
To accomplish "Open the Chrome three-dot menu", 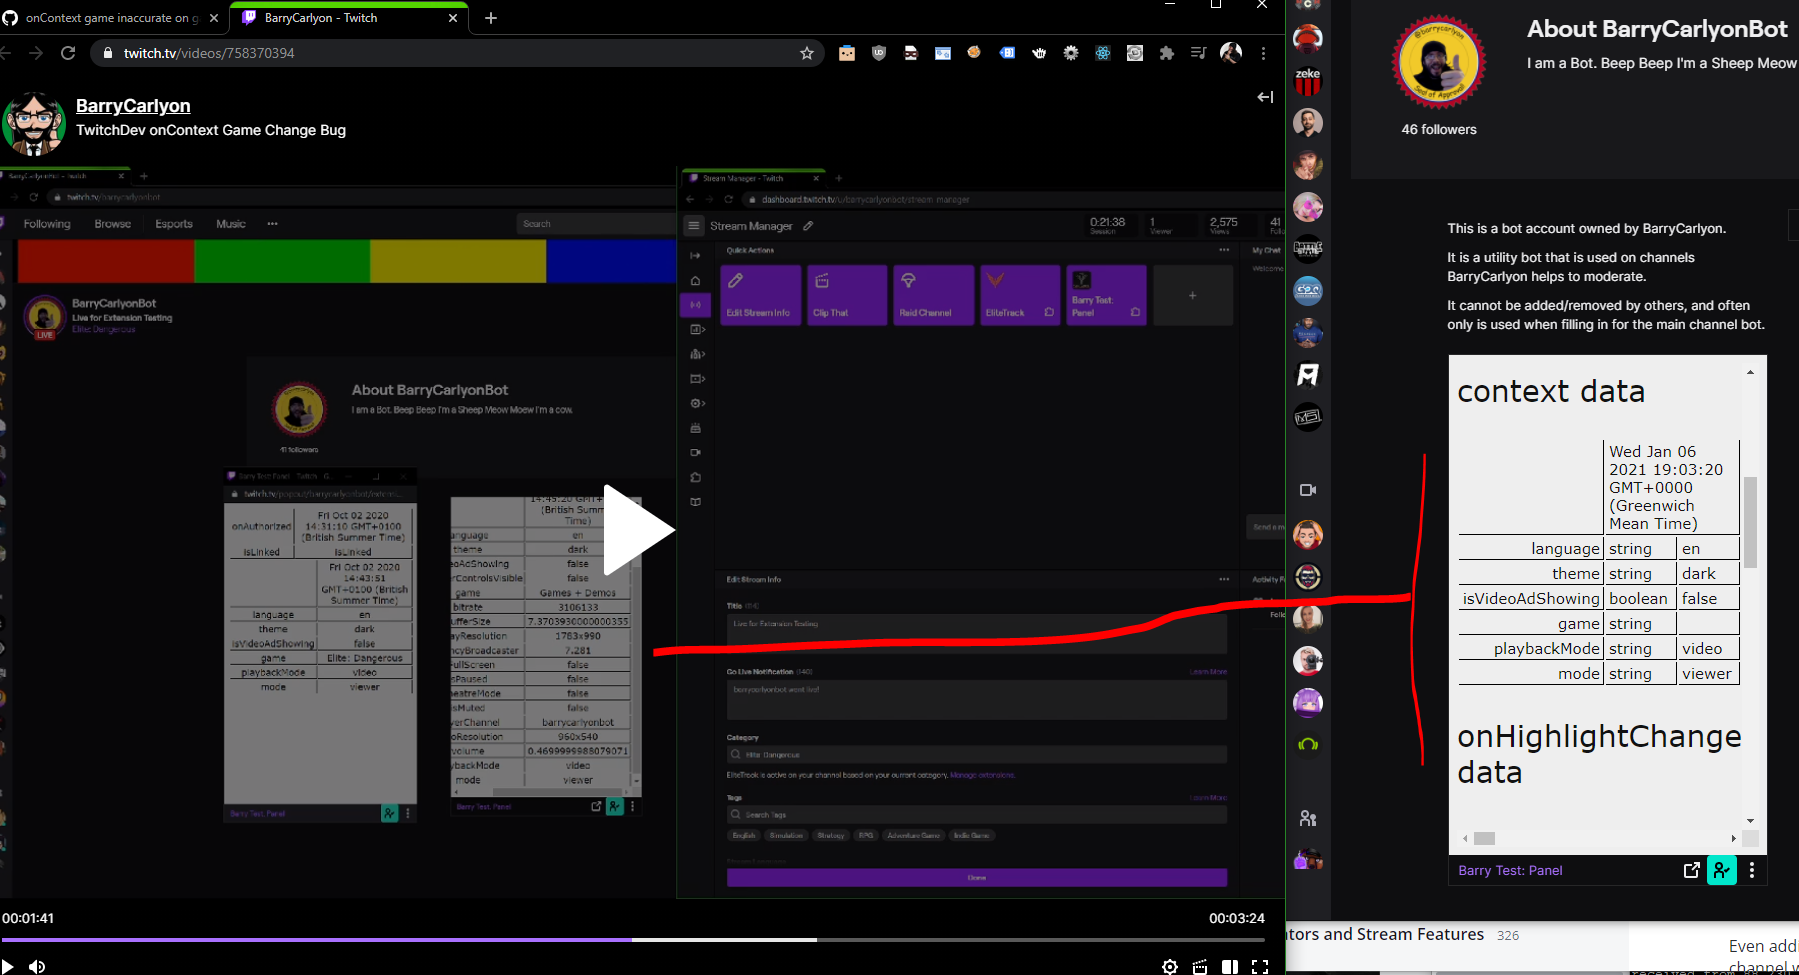I will pos(1263,53).
